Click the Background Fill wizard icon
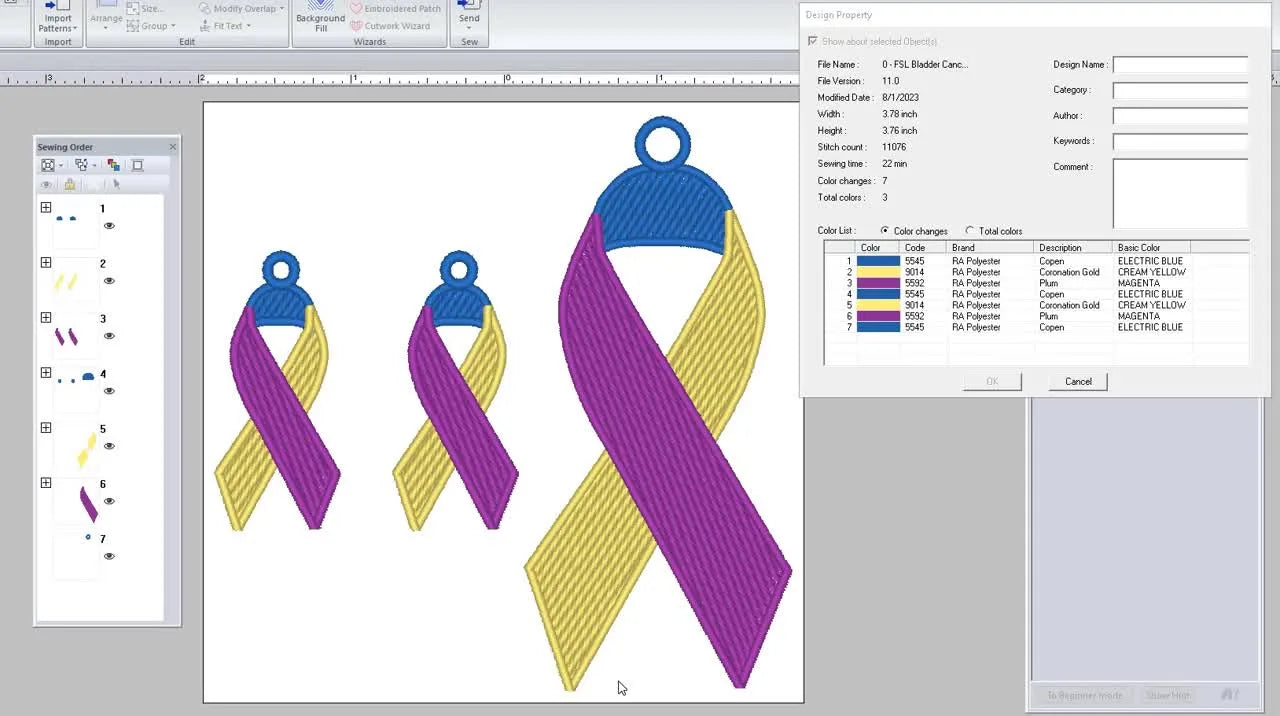Image resolution: width=1280 pixels, height=716 pixels. [320, 17]
